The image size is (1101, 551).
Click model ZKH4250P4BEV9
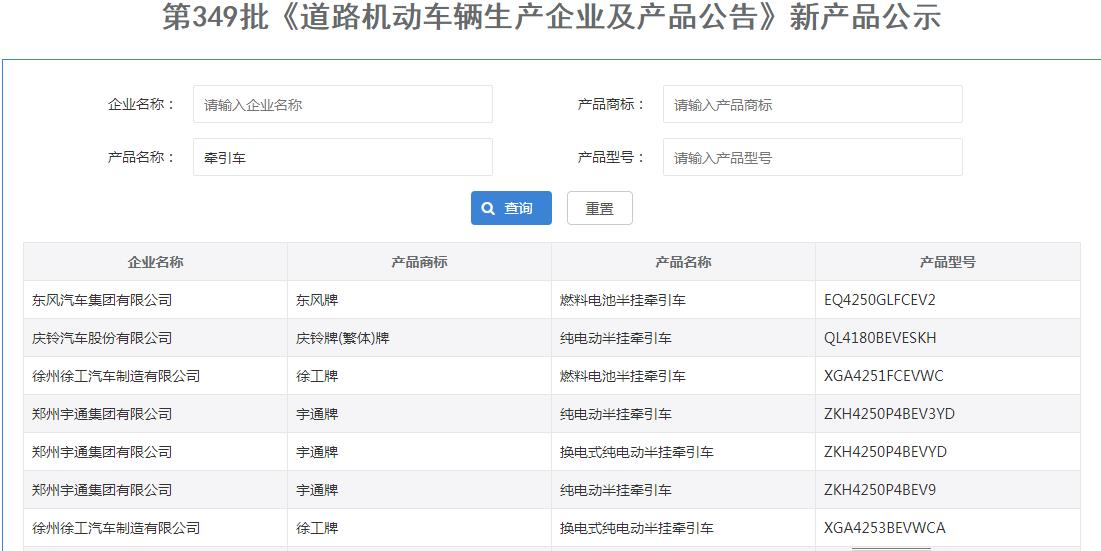click(880, 490)
